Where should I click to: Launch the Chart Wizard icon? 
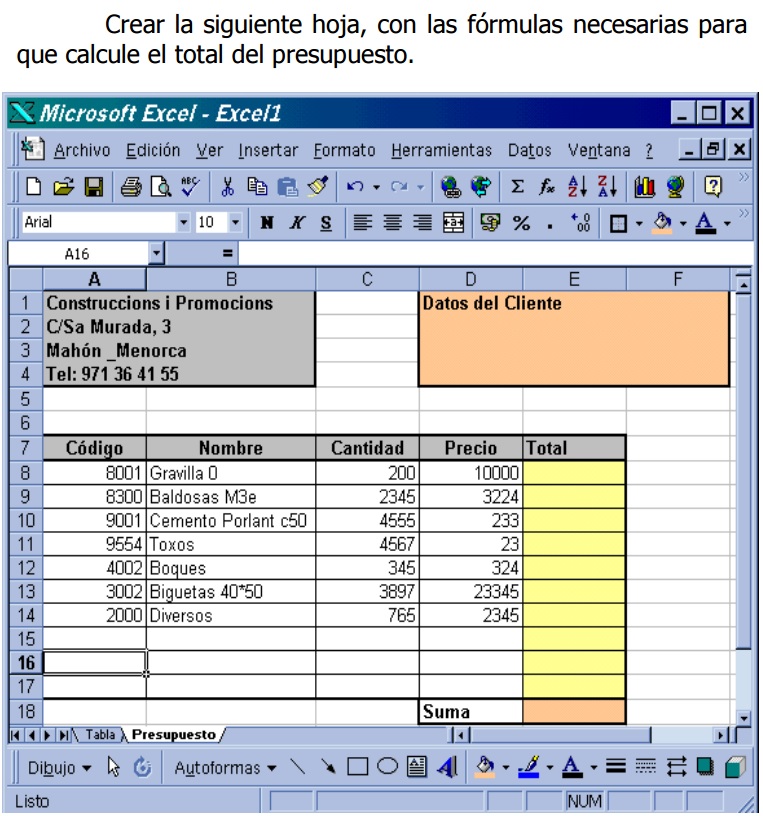point(644,187)
